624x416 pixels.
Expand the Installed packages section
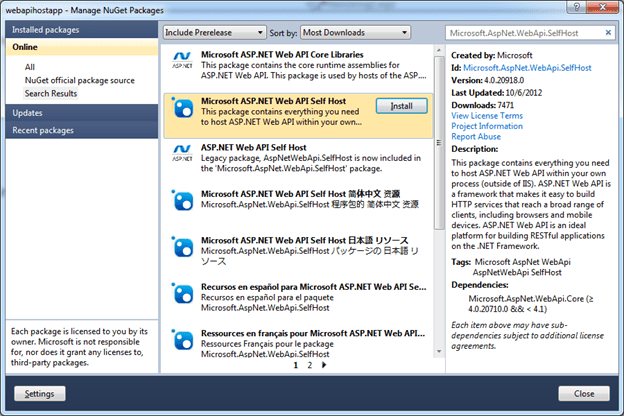click(78, 30)
